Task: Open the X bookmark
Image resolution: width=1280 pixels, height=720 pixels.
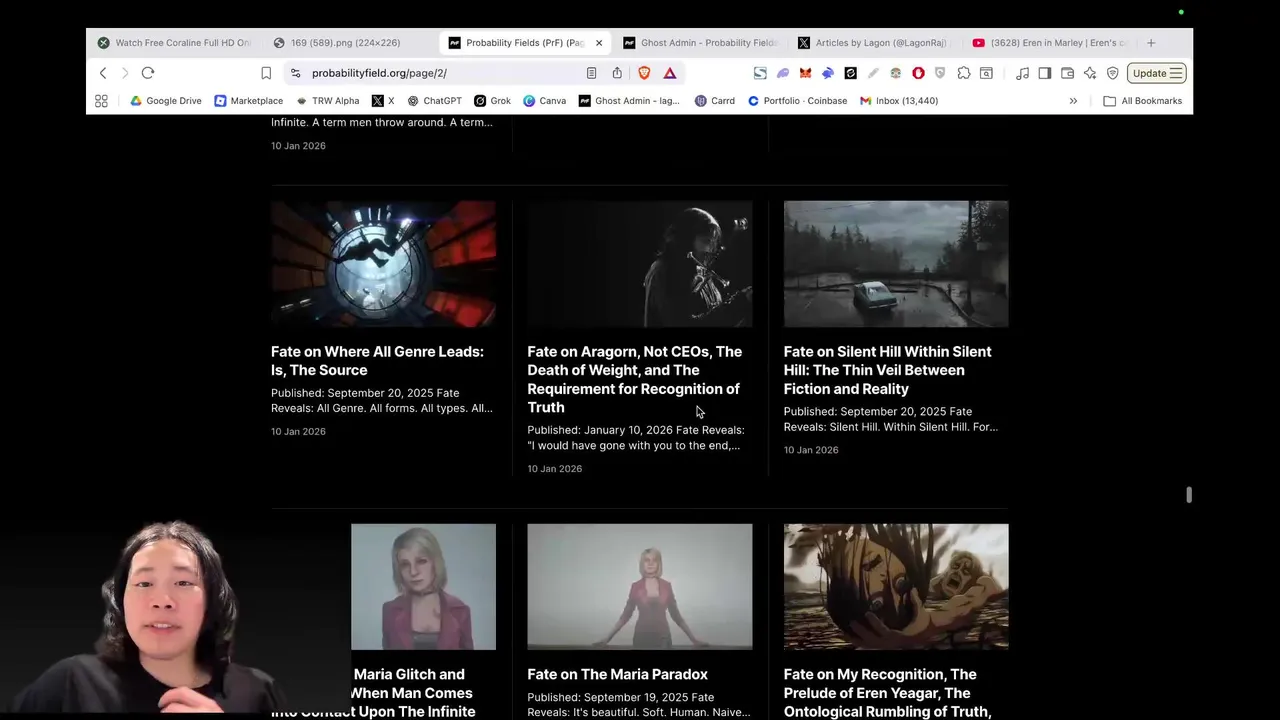Action: tap(383, 101)
